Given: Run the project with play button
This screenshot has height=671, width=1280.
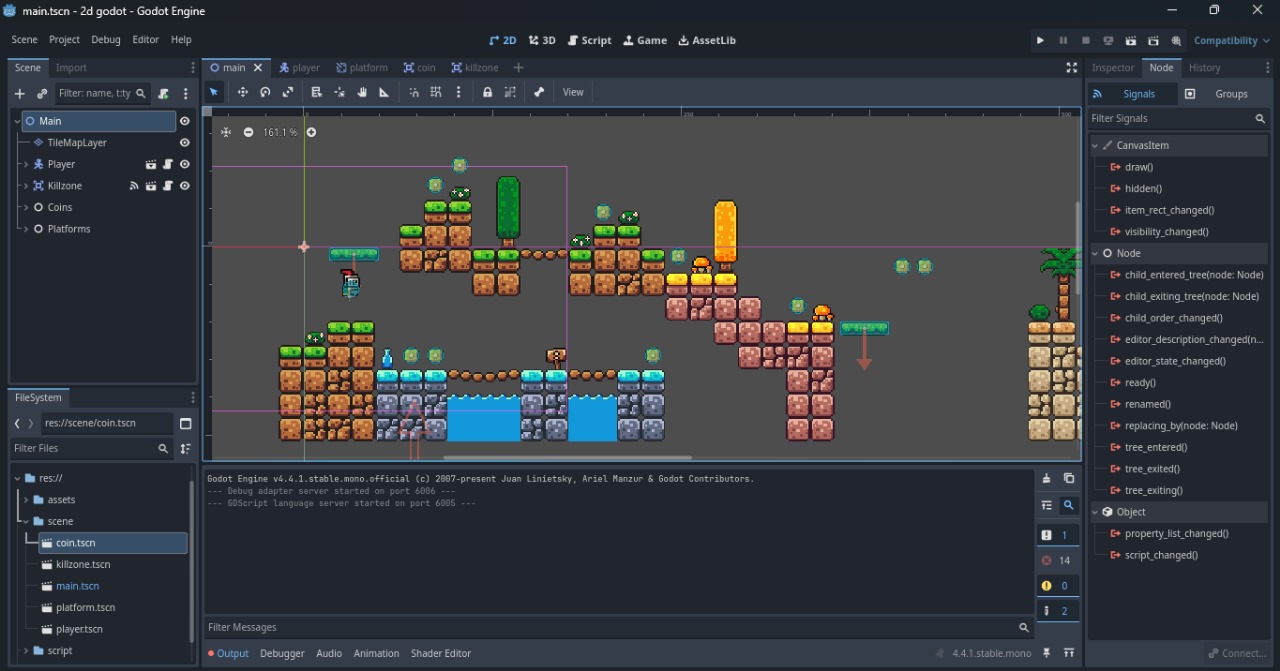Looking at the screenshot, I should pos(1040,41).
